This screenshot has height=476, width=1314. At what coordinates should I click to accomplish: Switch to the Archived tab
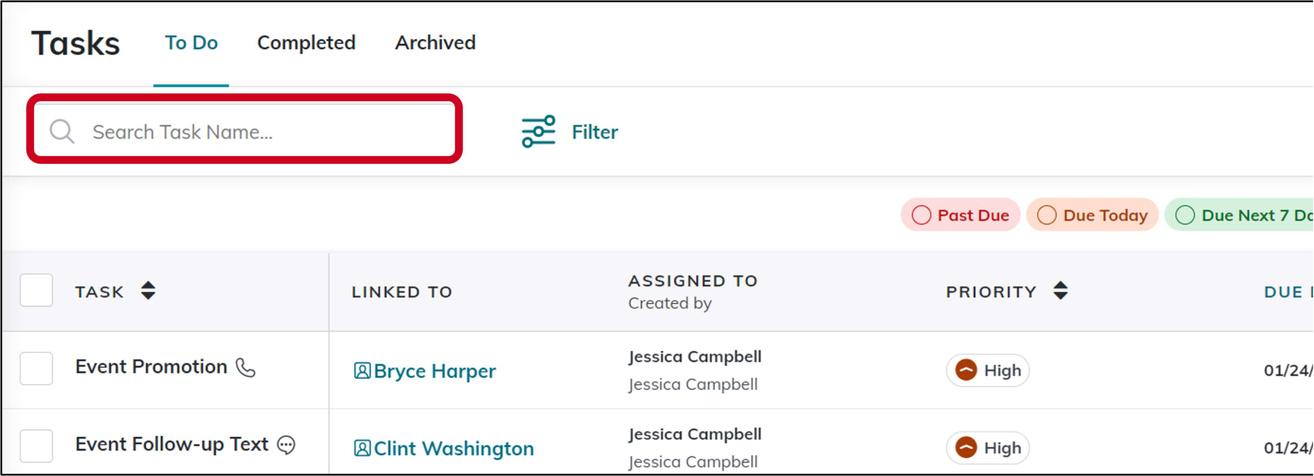coord(435,43)
